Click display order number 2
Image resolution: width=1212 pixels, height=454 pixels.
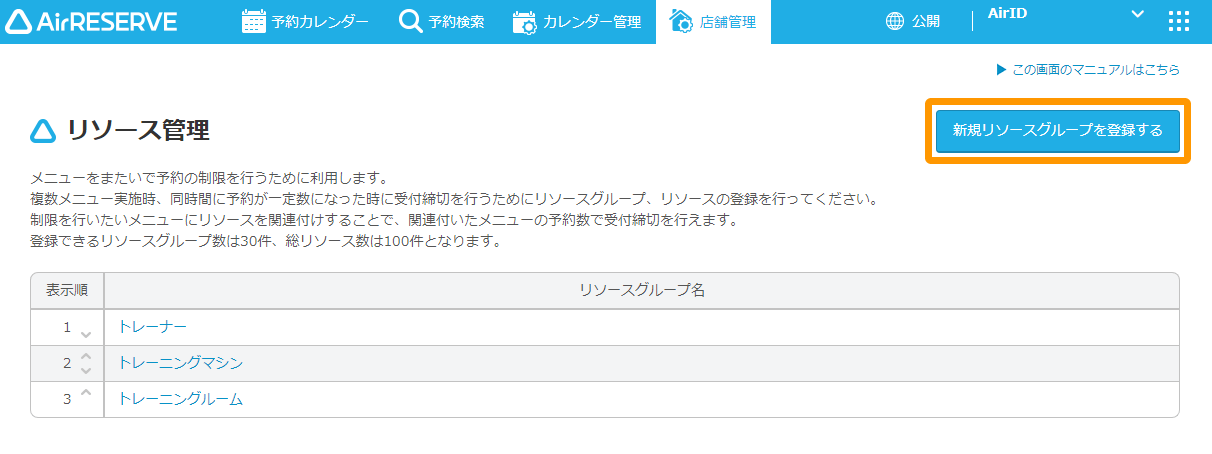tap(67, 363)
